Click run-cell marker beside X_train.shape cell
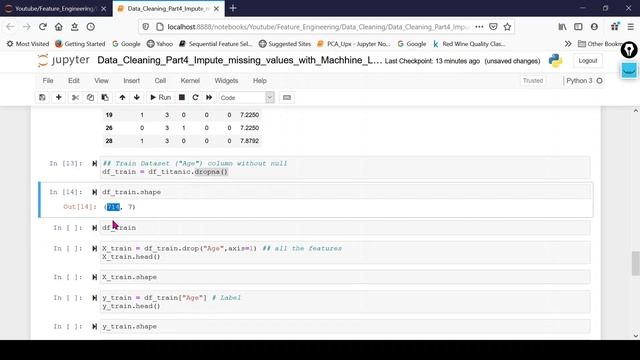Screen dimensions: 640x360 [94, 277]
